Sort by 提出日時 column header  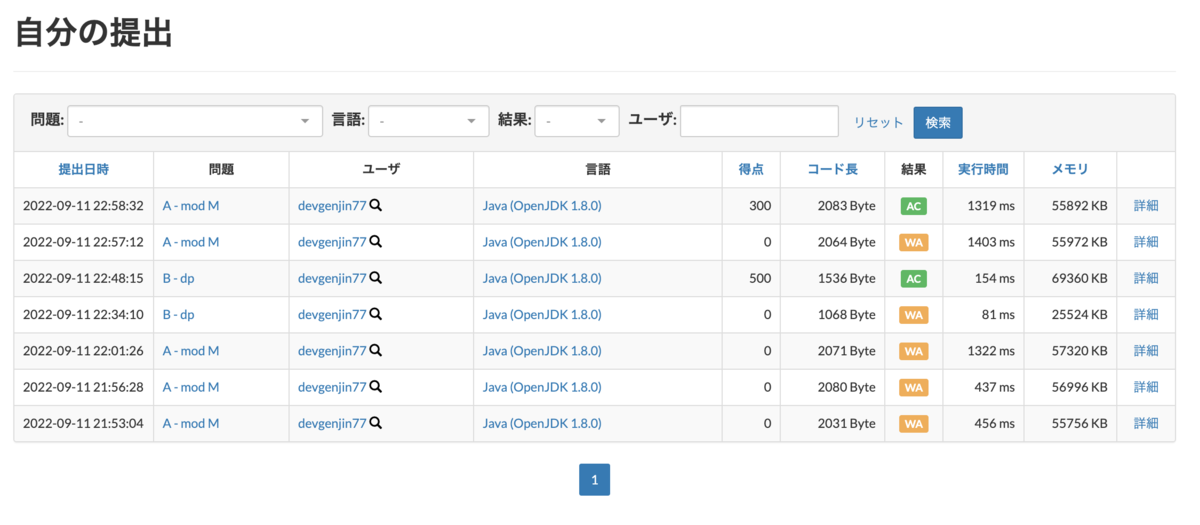click(x=84, y=170)
